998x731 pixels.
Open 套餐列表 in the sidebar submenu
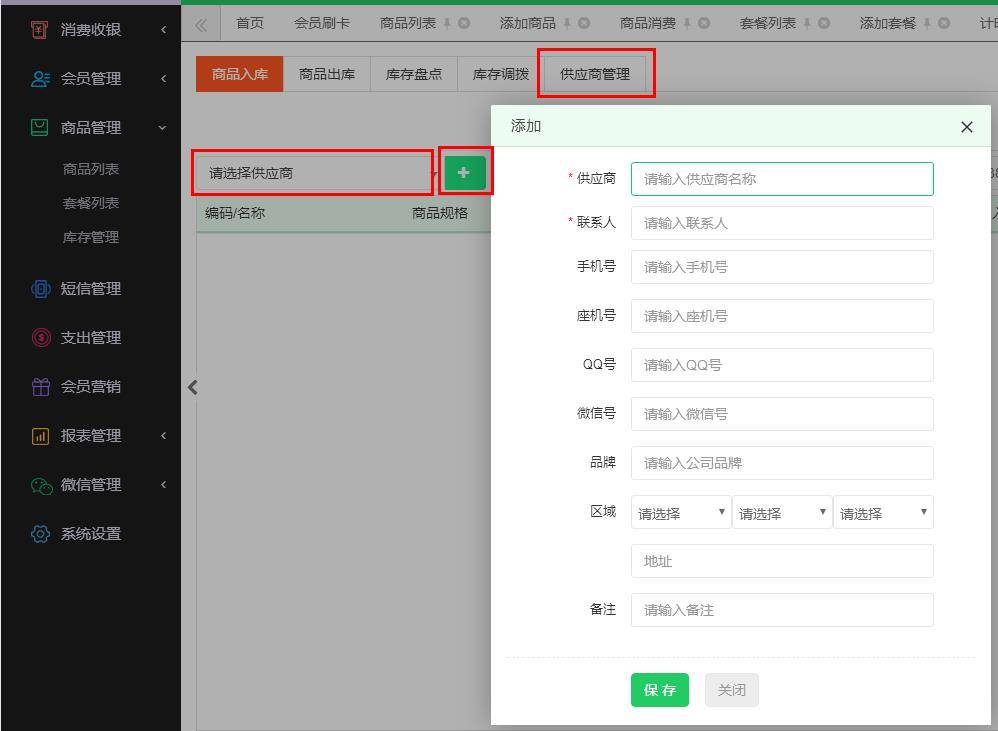pyautogui.click(x=91, y=203)
